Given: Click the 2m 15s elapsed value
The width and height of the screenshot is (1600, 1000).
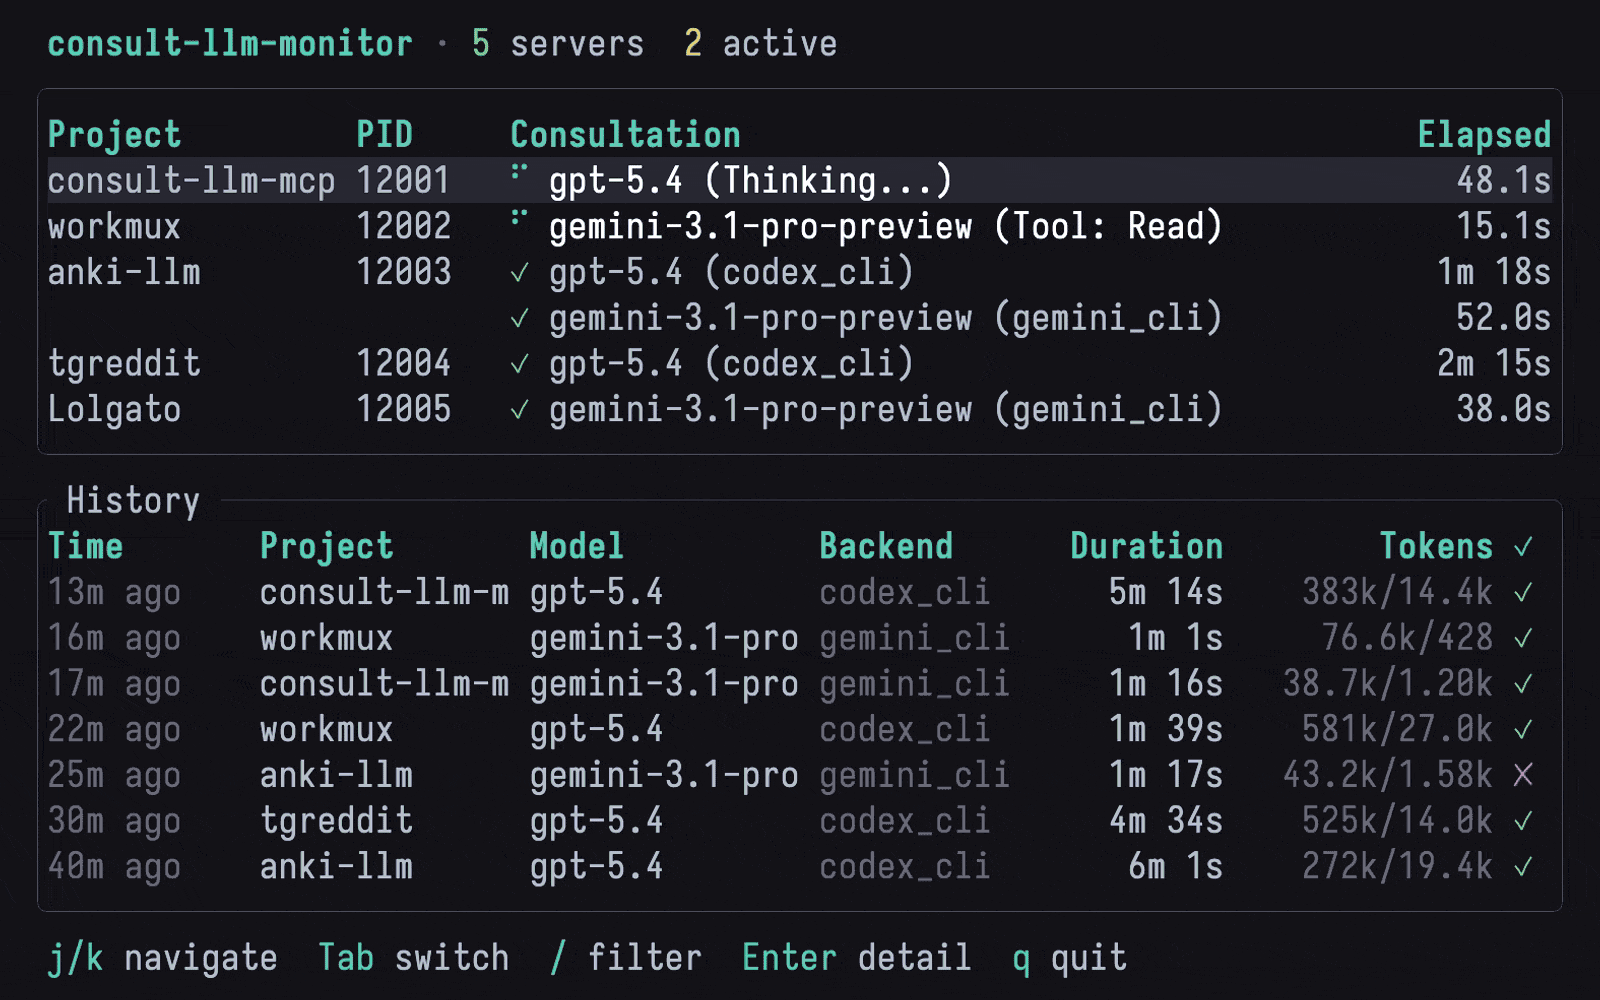Looking at the screenshot, I should click(x=1494, y=363).
